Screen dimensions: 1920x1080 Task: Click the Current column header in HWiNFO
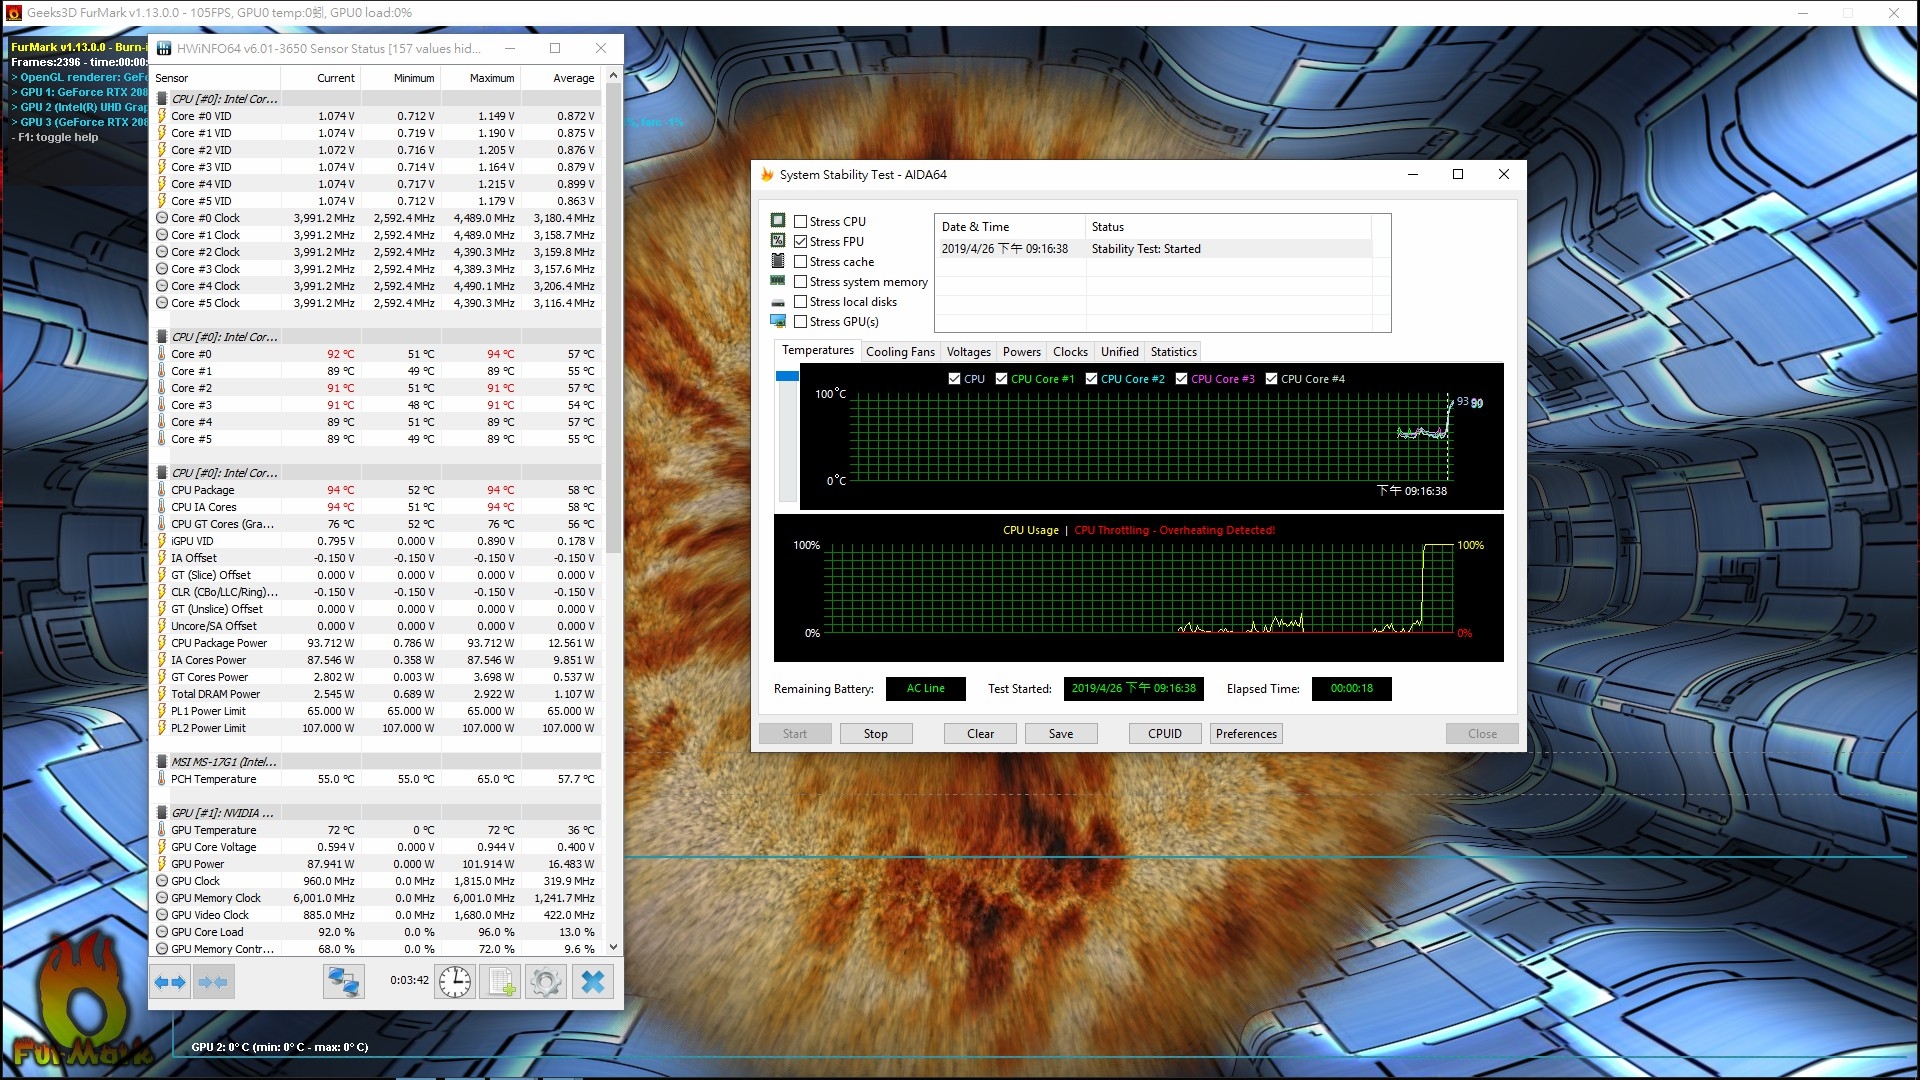click(321, 78)
